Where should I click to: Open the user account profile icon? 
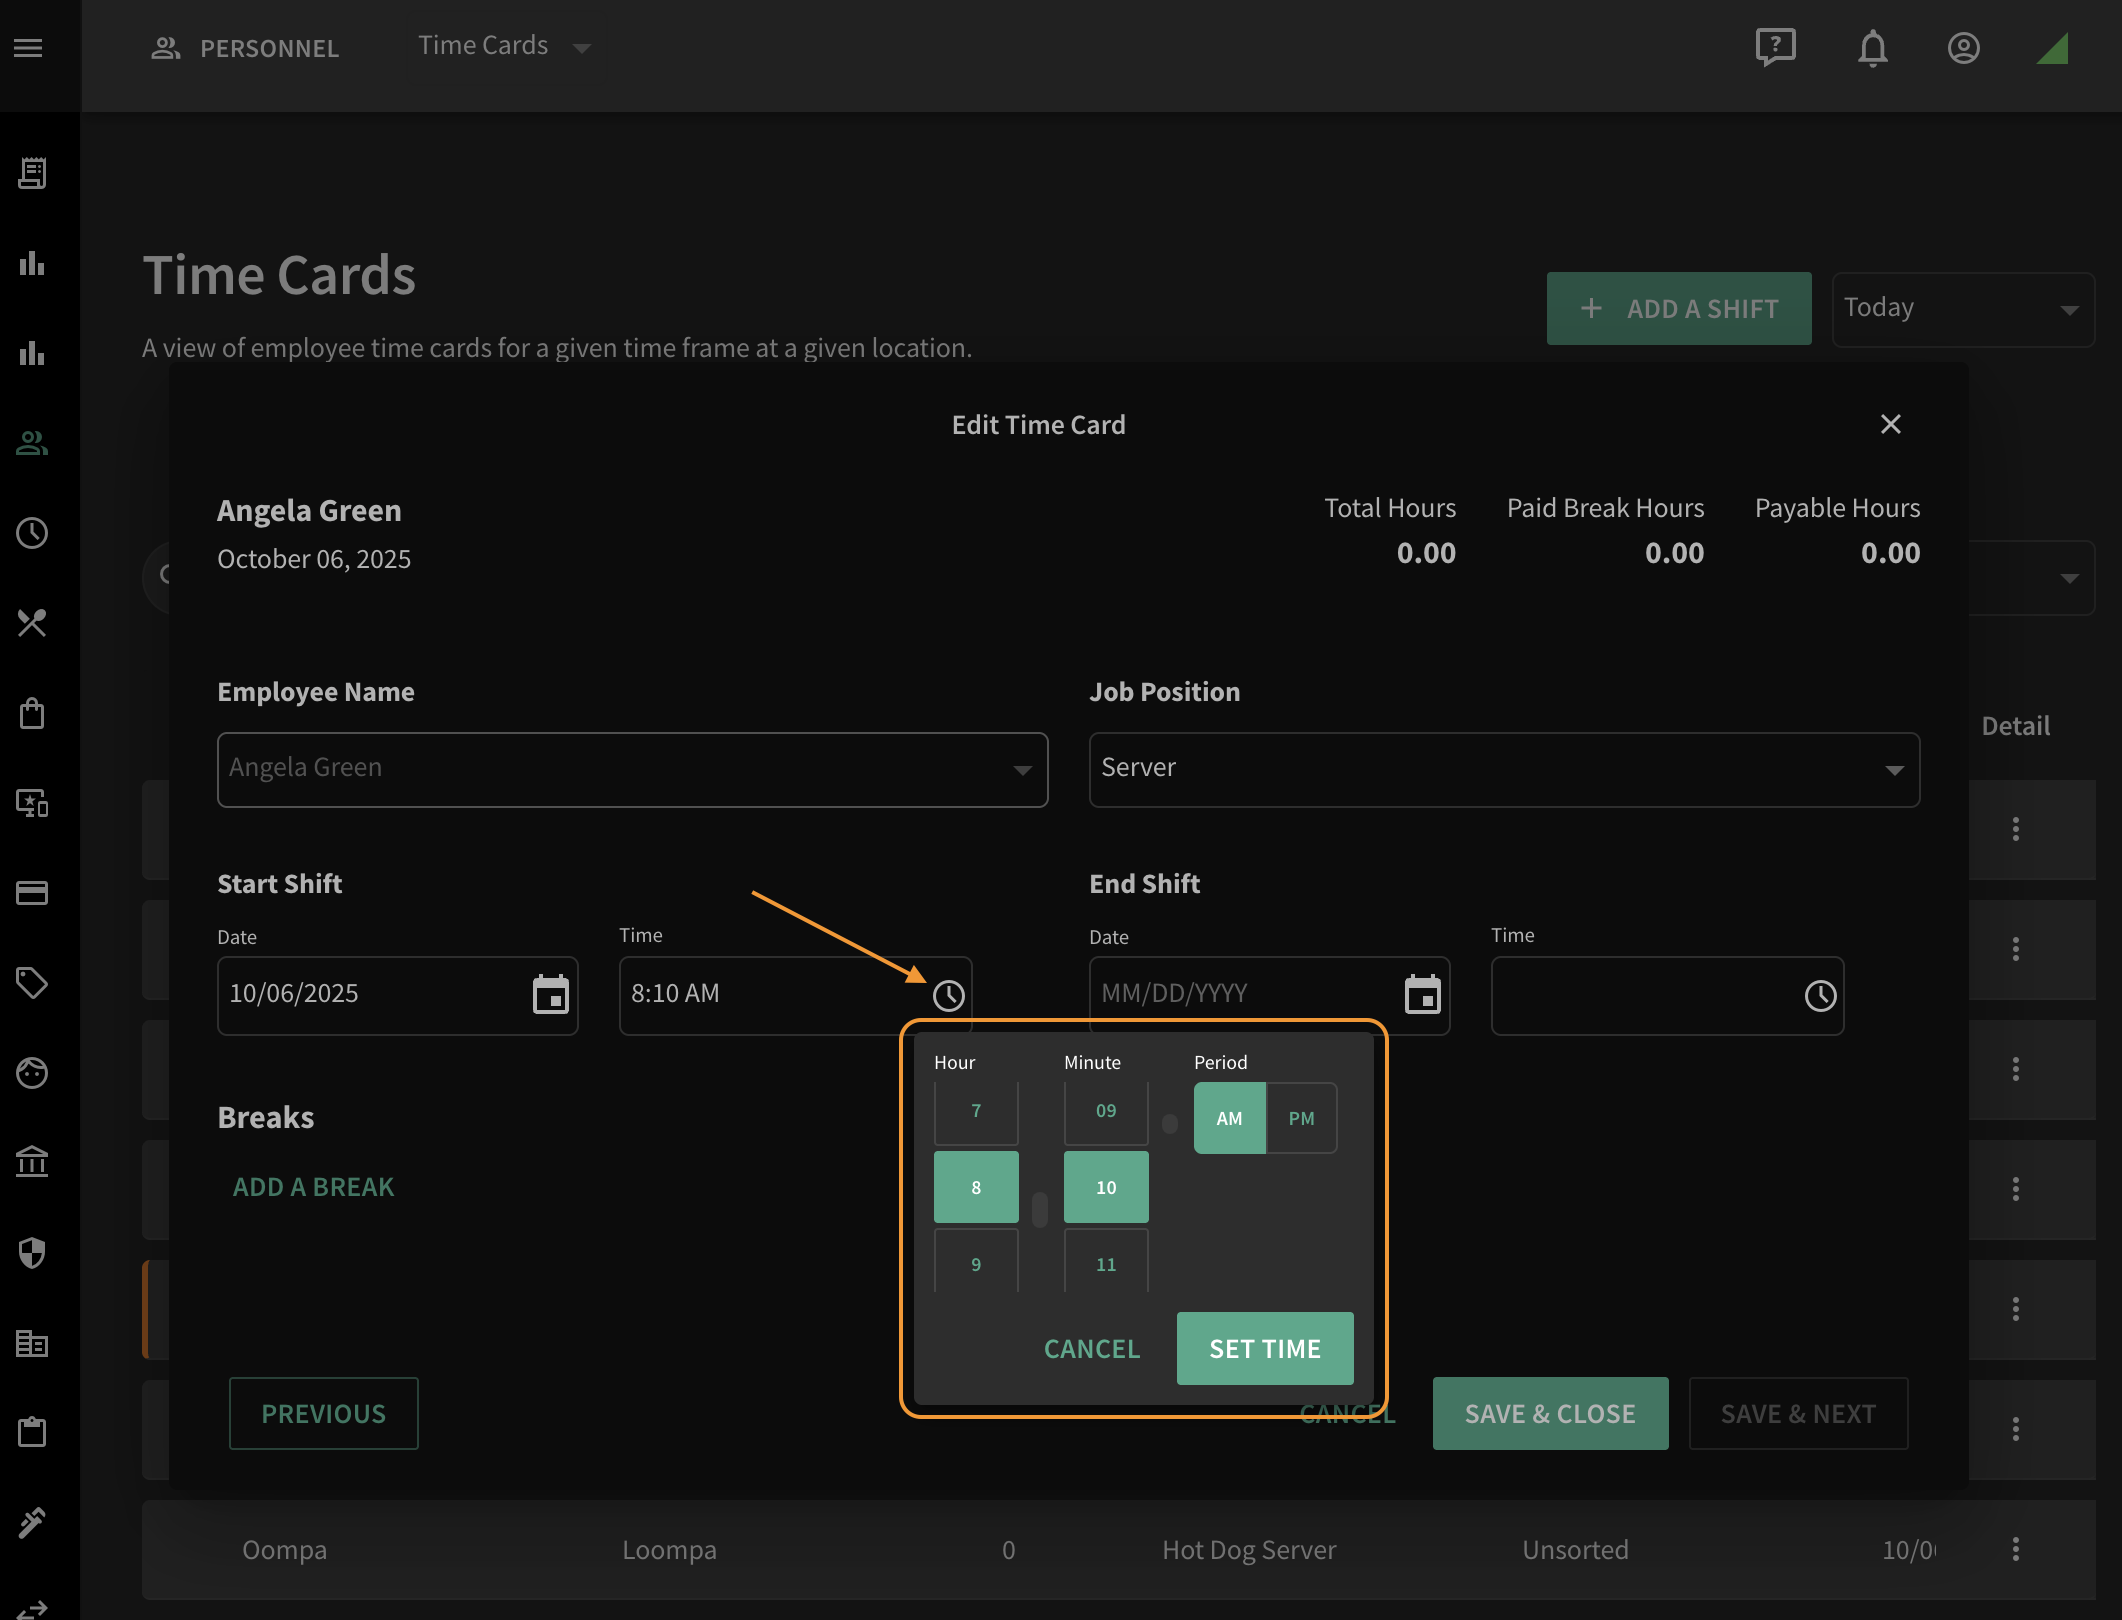point(1964,48)
